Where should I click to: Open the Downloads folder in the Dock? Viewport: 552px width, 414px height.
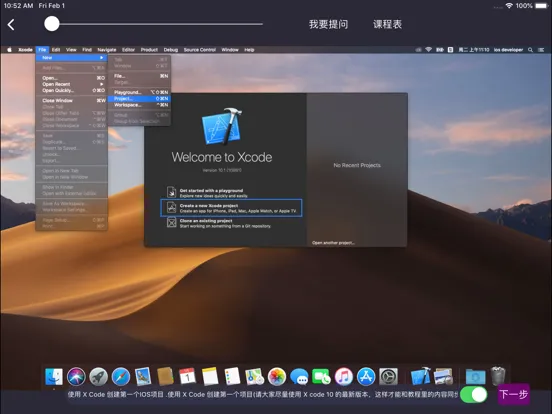pos(475,377)
